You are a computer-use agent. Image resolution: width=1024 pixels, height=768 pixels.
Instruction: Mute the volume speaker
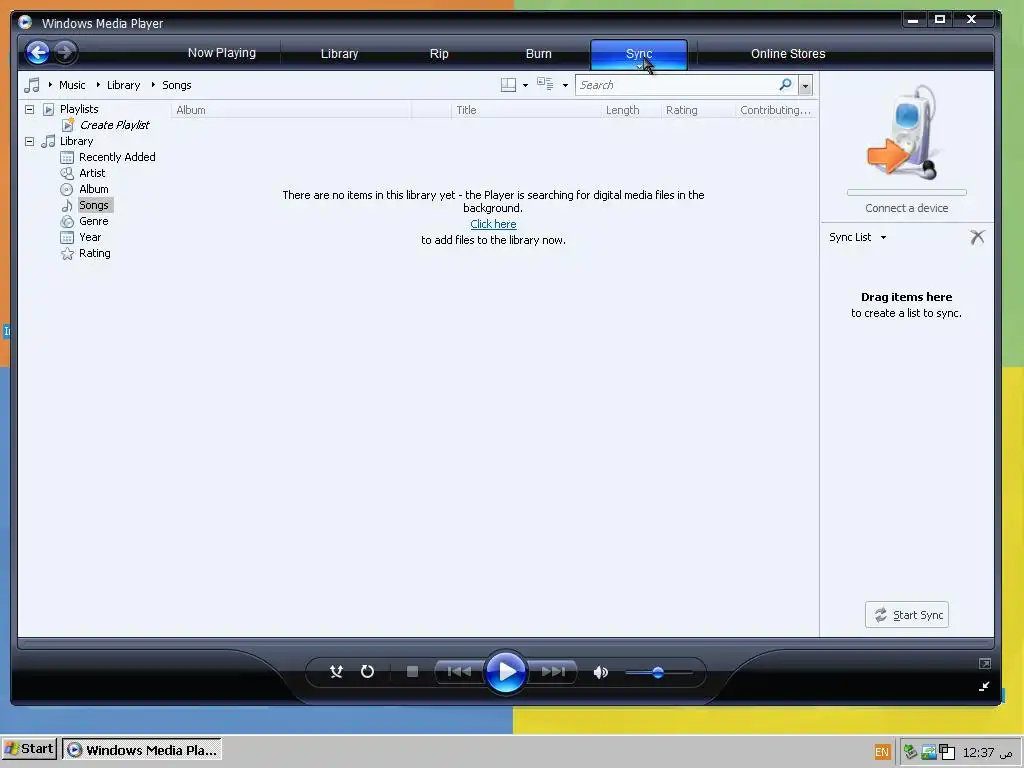point(600,672)
